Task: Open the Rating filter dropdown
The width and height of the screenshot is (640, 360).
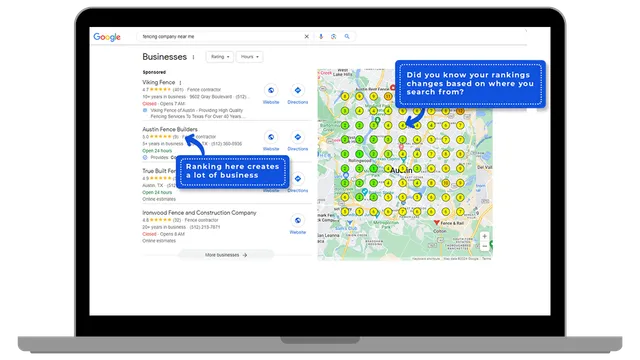Action: click(x=220, y=57)
